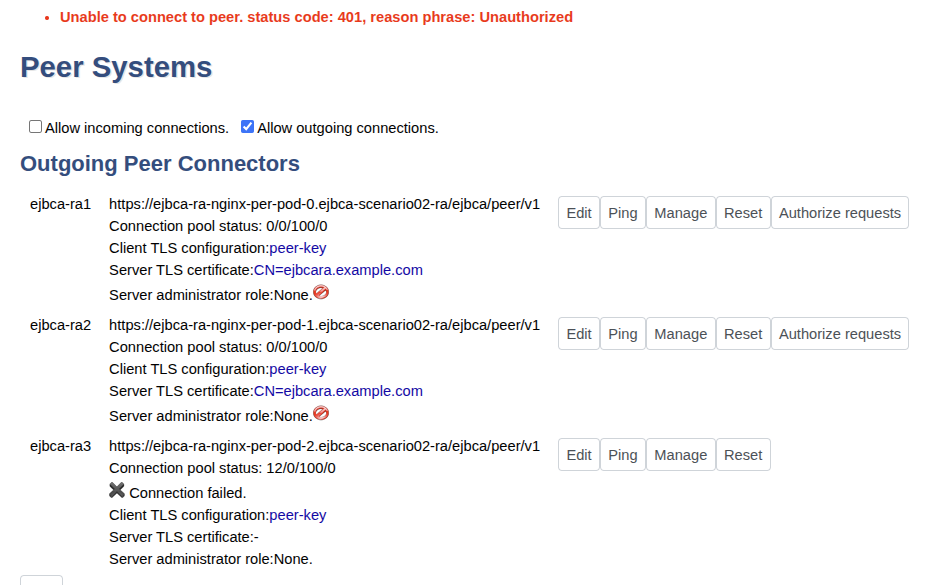944x585 pixels.
Task: Ping the ejbca-ra1 peer connector
Action: pos(622,213)
